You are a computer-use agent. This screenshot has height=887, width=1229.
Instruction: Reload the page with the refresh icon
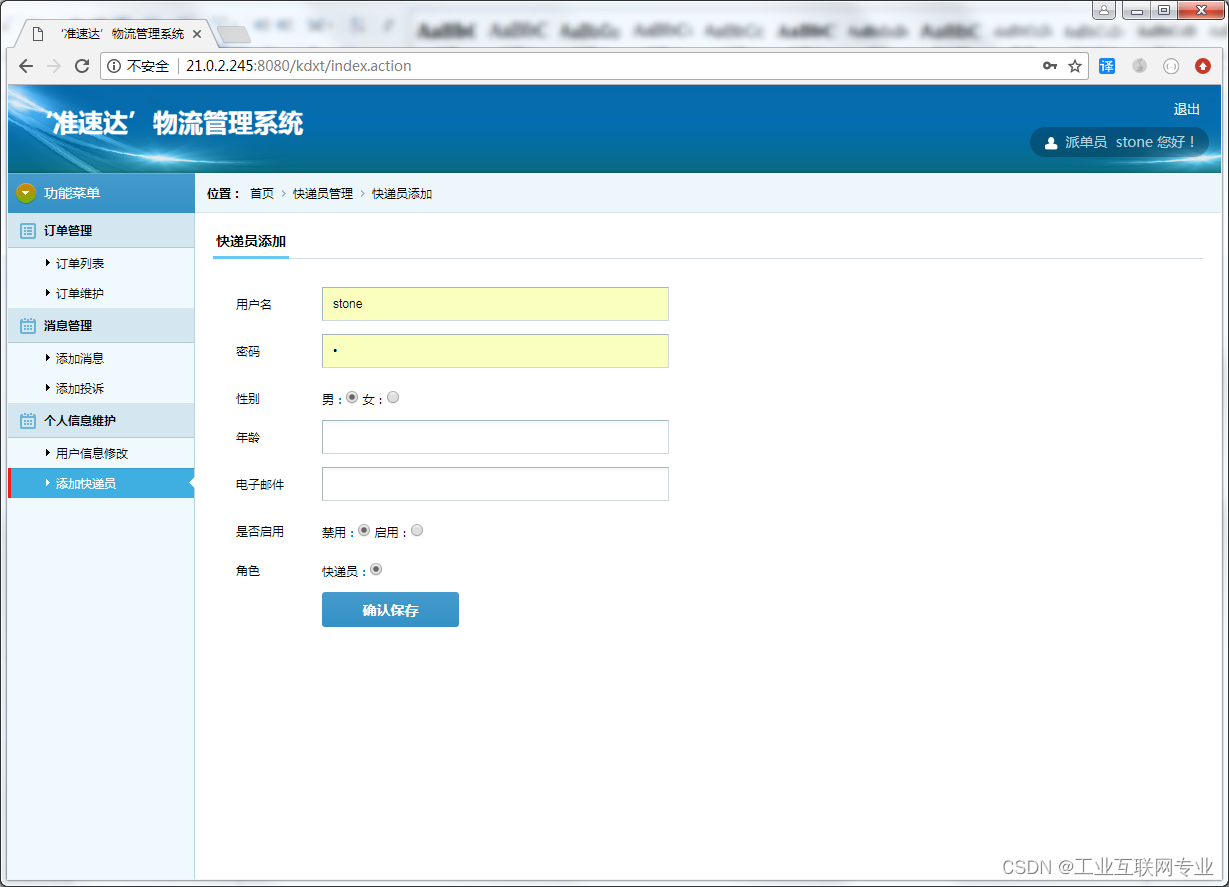pos(82,66)
